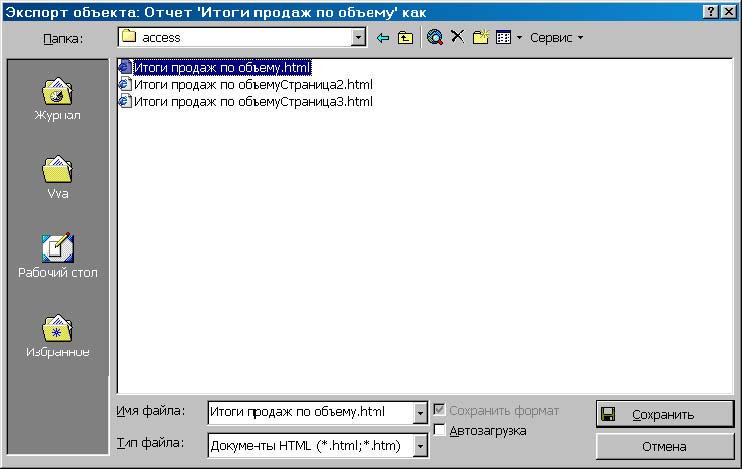Open the Vva folder in sidebar
Screen dimensions: 742x469
click(x=58, y=177)
